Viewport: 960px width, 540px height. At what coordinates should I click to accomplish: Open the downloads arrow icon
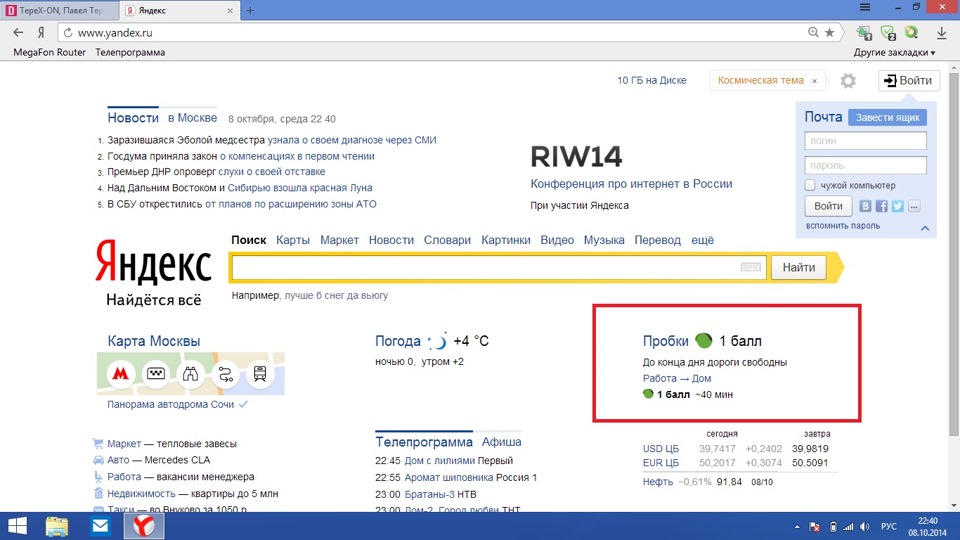tap(942, 33)
